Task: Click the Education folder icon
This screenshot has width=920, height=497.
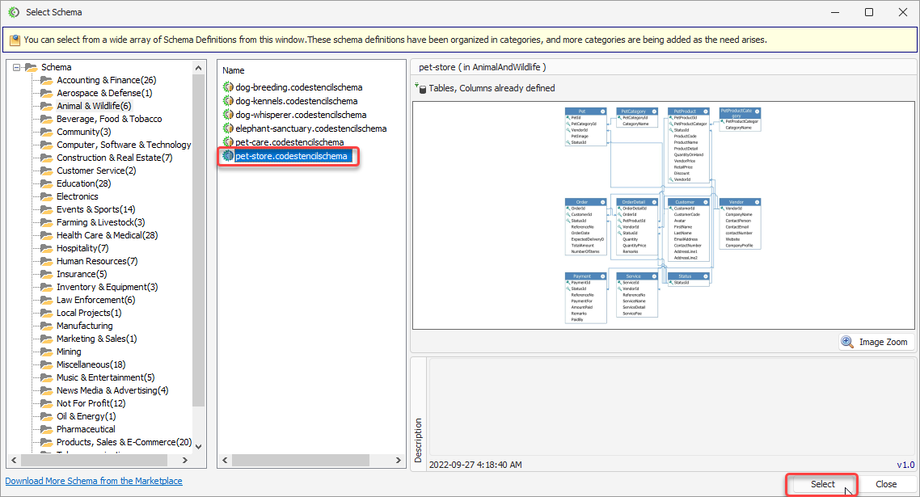Action: coord(46,184)
